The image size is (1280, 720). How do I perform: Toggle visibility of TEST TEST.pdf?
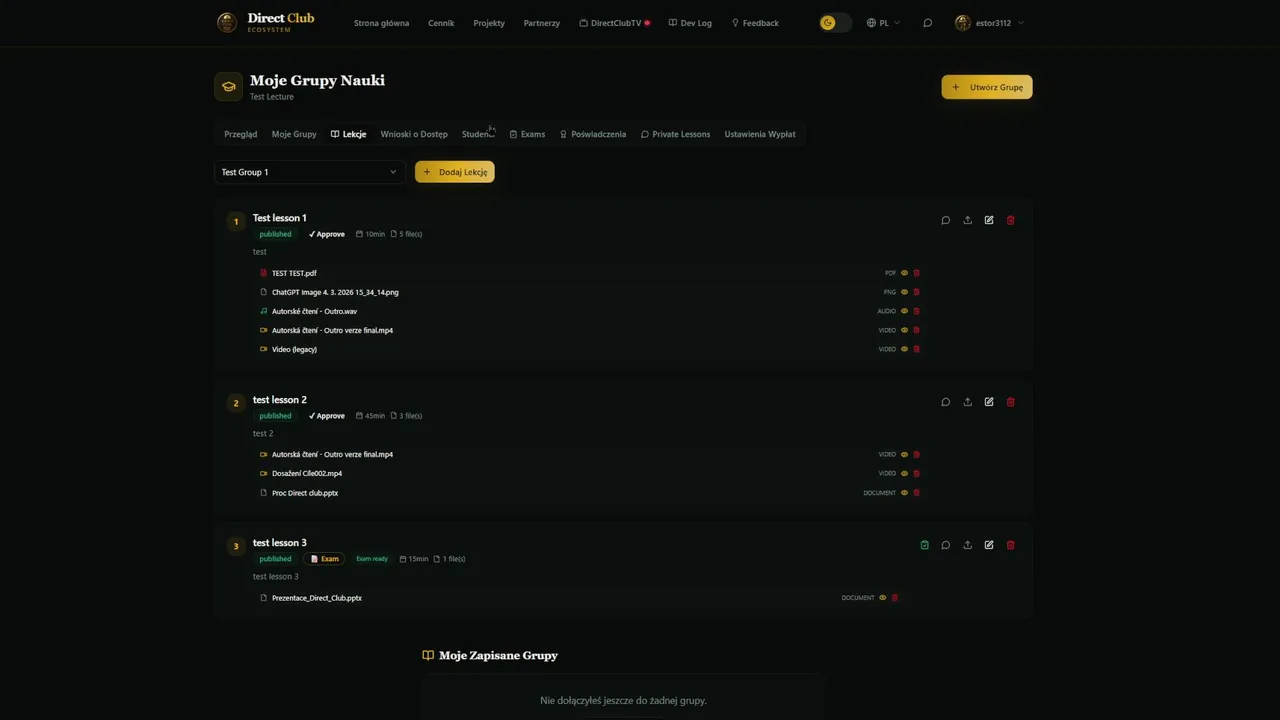(904, 273)
